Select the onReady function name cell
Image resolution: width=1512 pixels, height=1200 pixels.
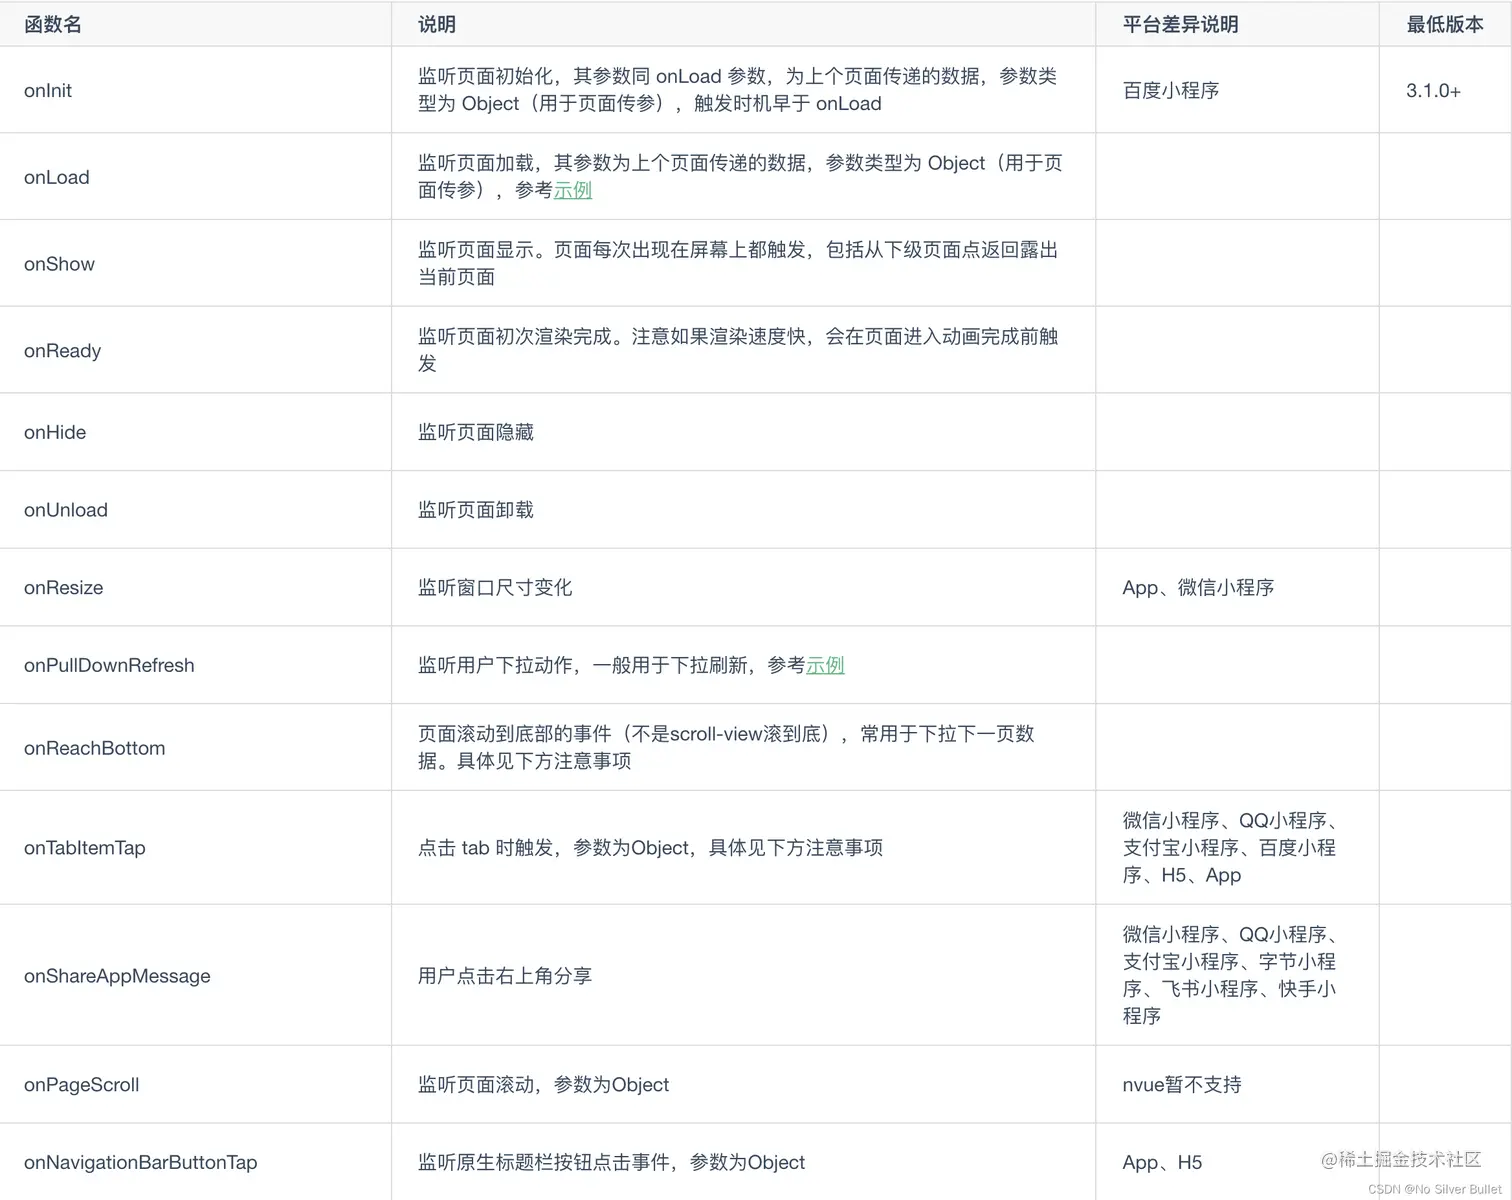click(62, 350)
